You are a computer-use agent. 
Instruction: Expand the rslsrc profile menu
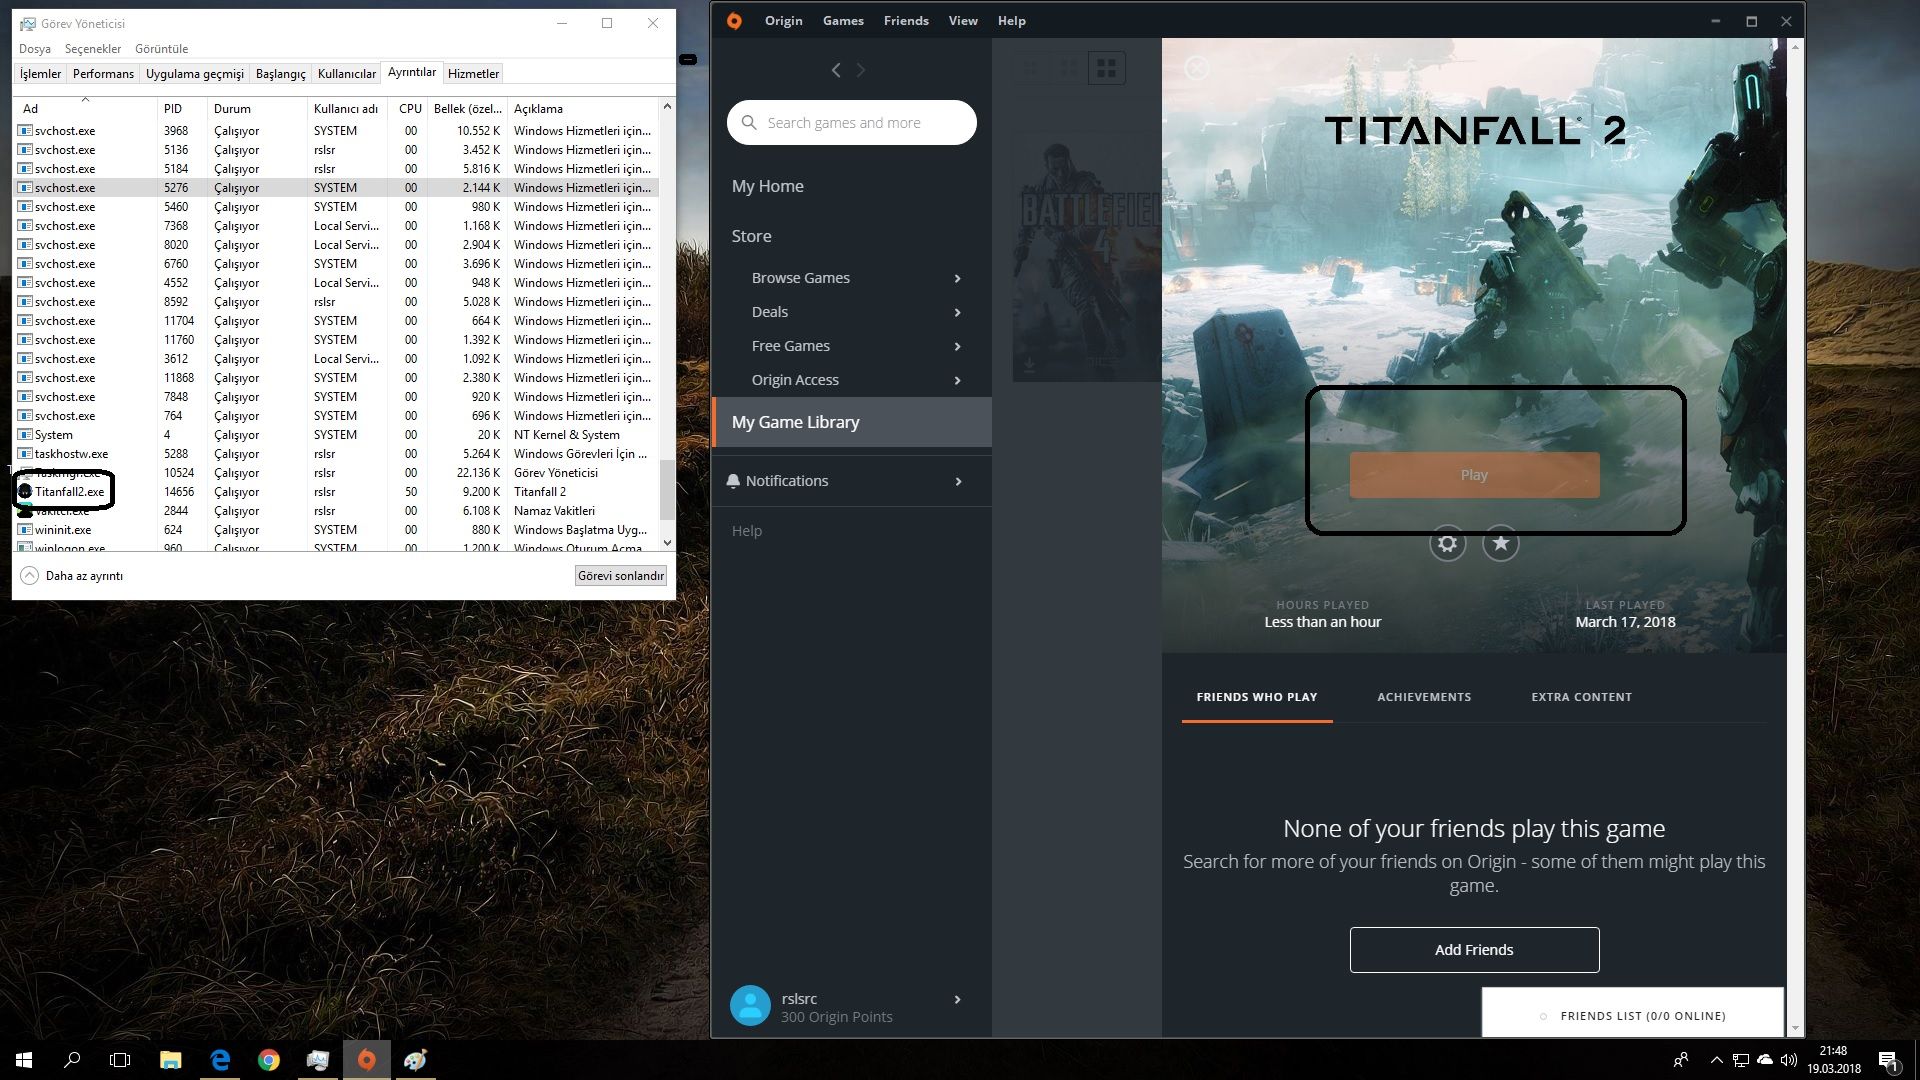[x=957, y=1000]
